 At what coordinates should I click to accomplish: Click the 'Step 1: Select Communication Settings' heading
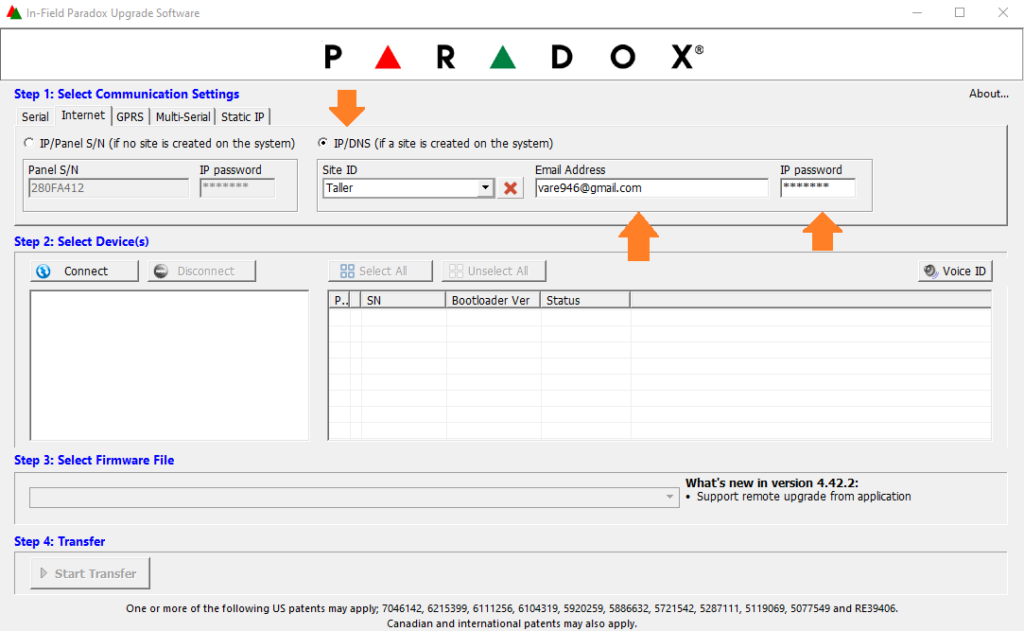tap(127, 94)
